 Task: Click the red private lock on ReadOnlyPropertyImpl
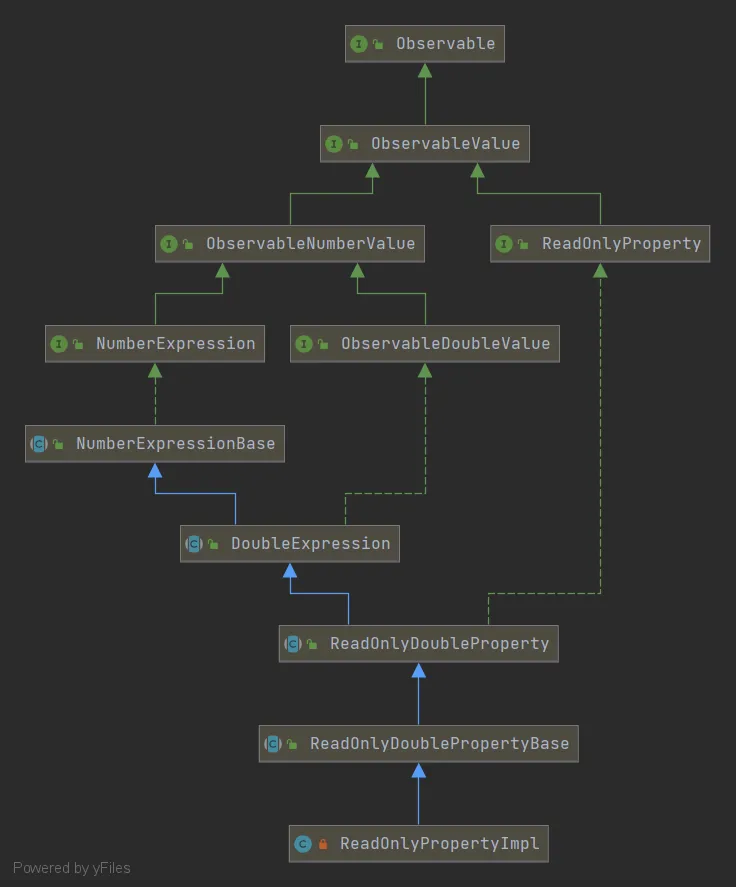323,845
